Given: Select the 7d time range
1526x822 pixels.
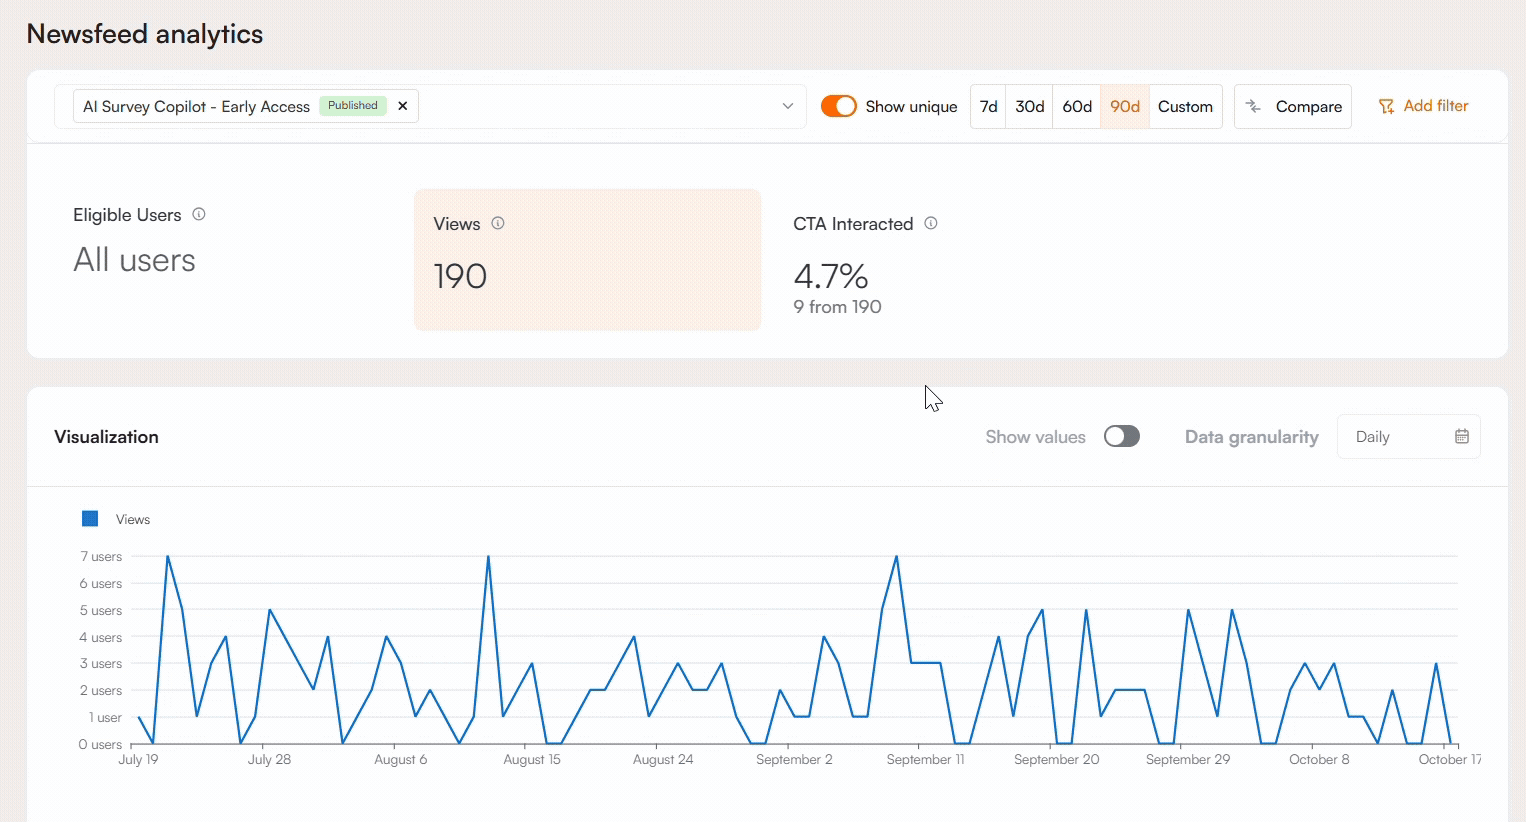Looking at the screenshot, I should click(988, 106).
